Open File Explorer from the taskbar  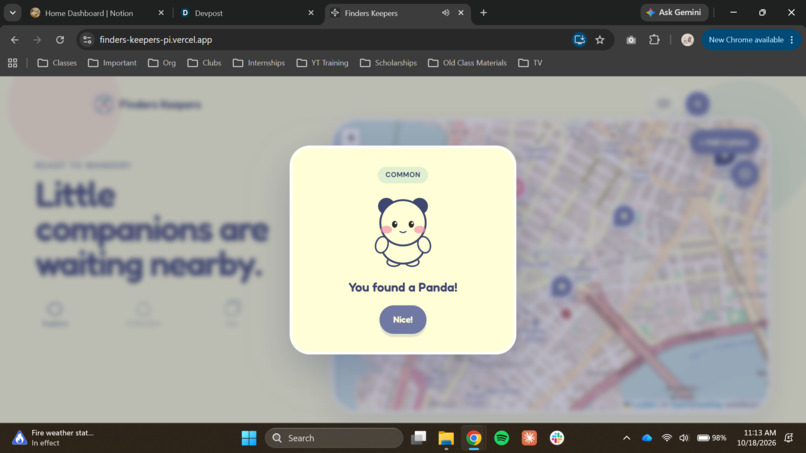point(446,438)
